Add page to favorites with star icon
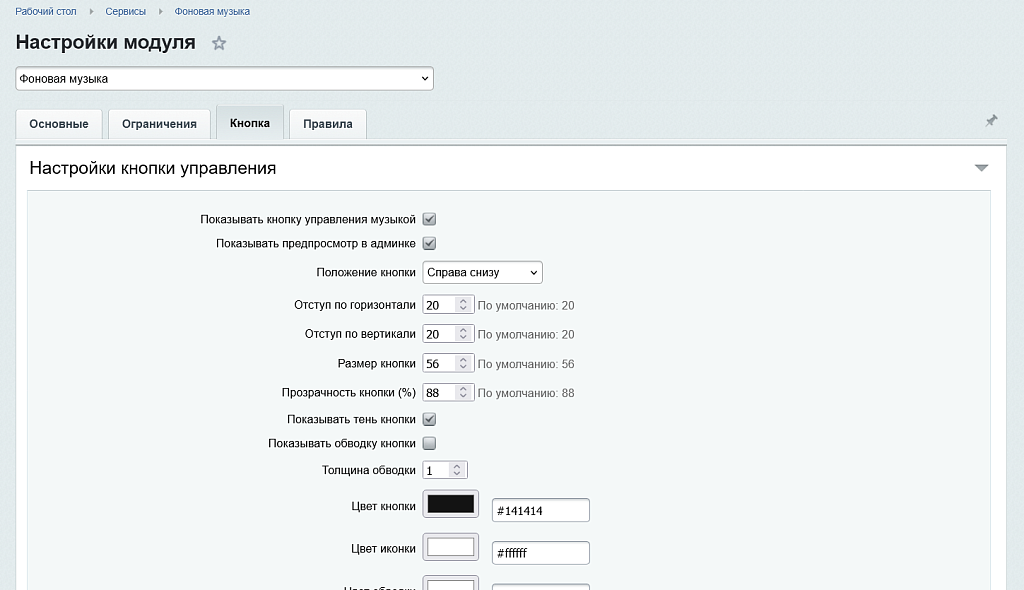The image size is (1024, 590). pos(219,43)
